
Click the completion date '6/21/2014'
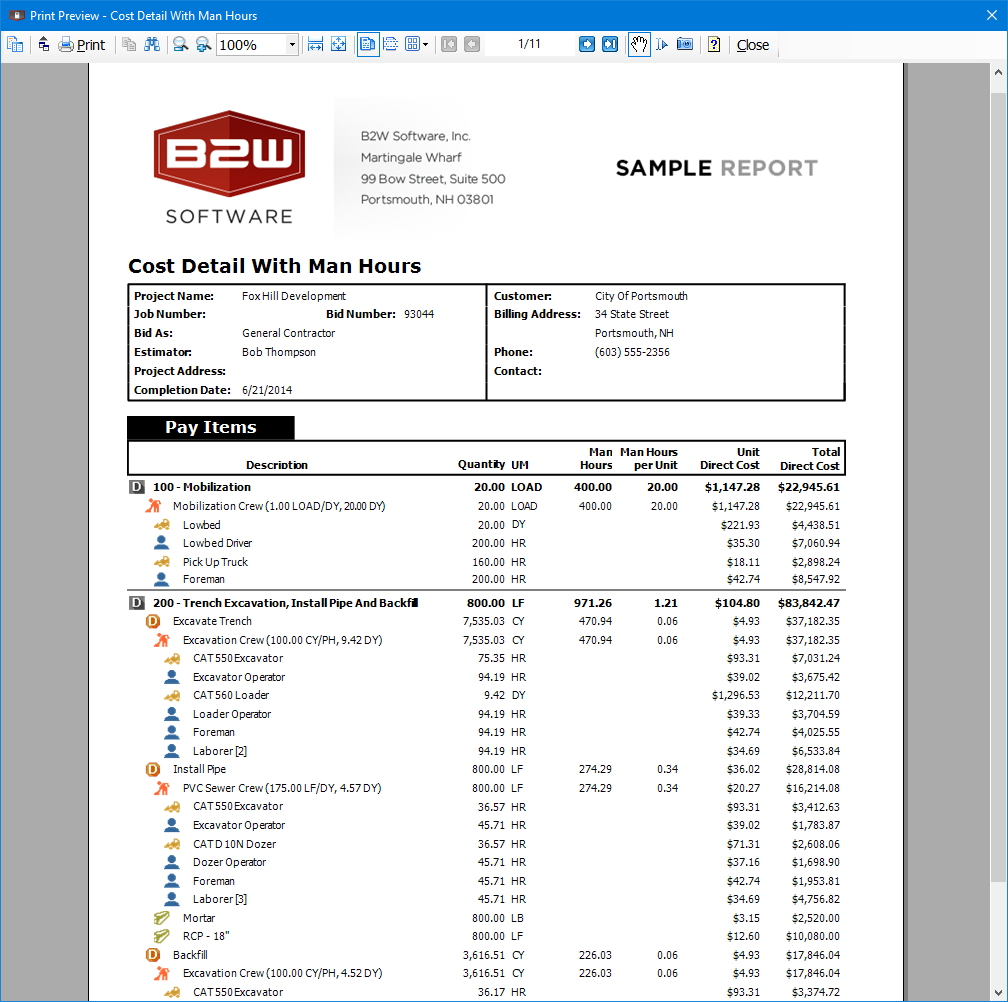point(267,390)
